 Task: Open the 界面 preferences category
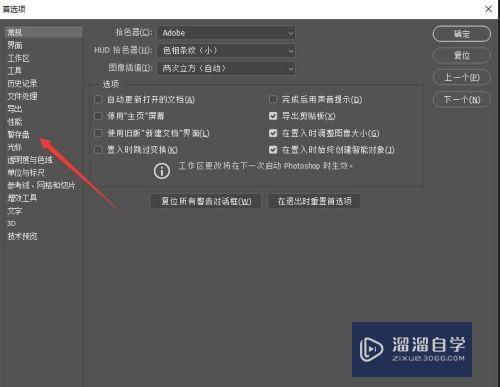pos(15,45)
